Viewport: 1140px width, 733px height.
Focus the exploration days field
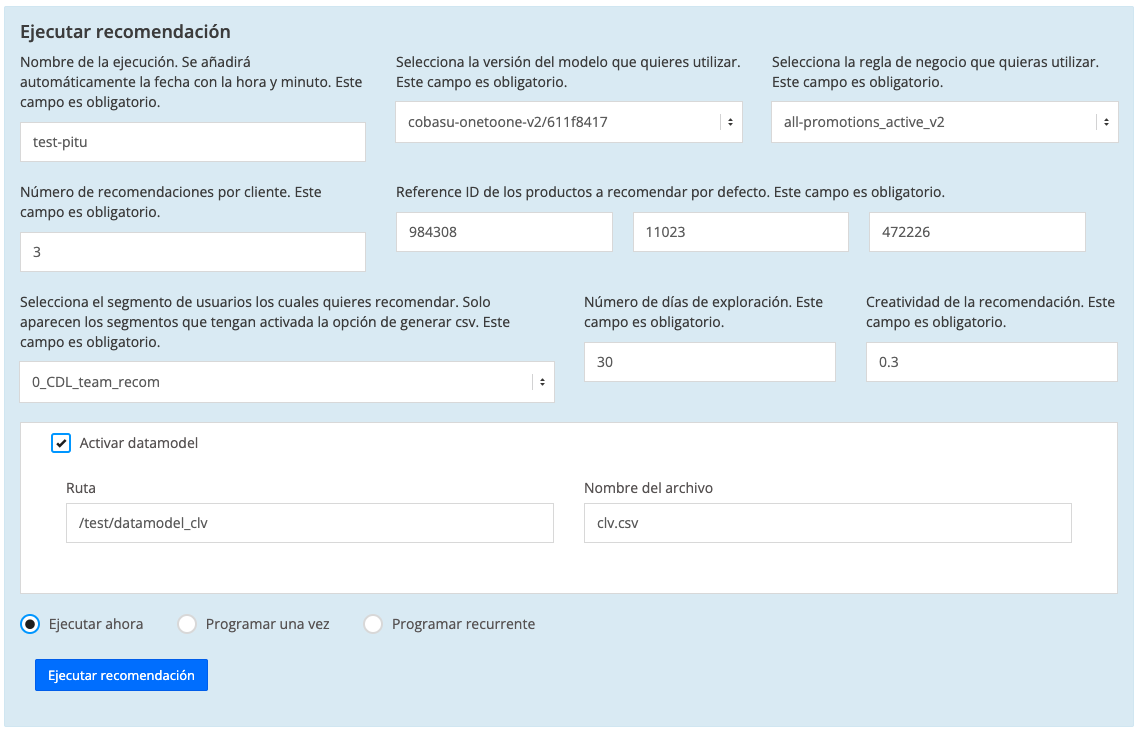pyautogui.click(x=709, y=362)
